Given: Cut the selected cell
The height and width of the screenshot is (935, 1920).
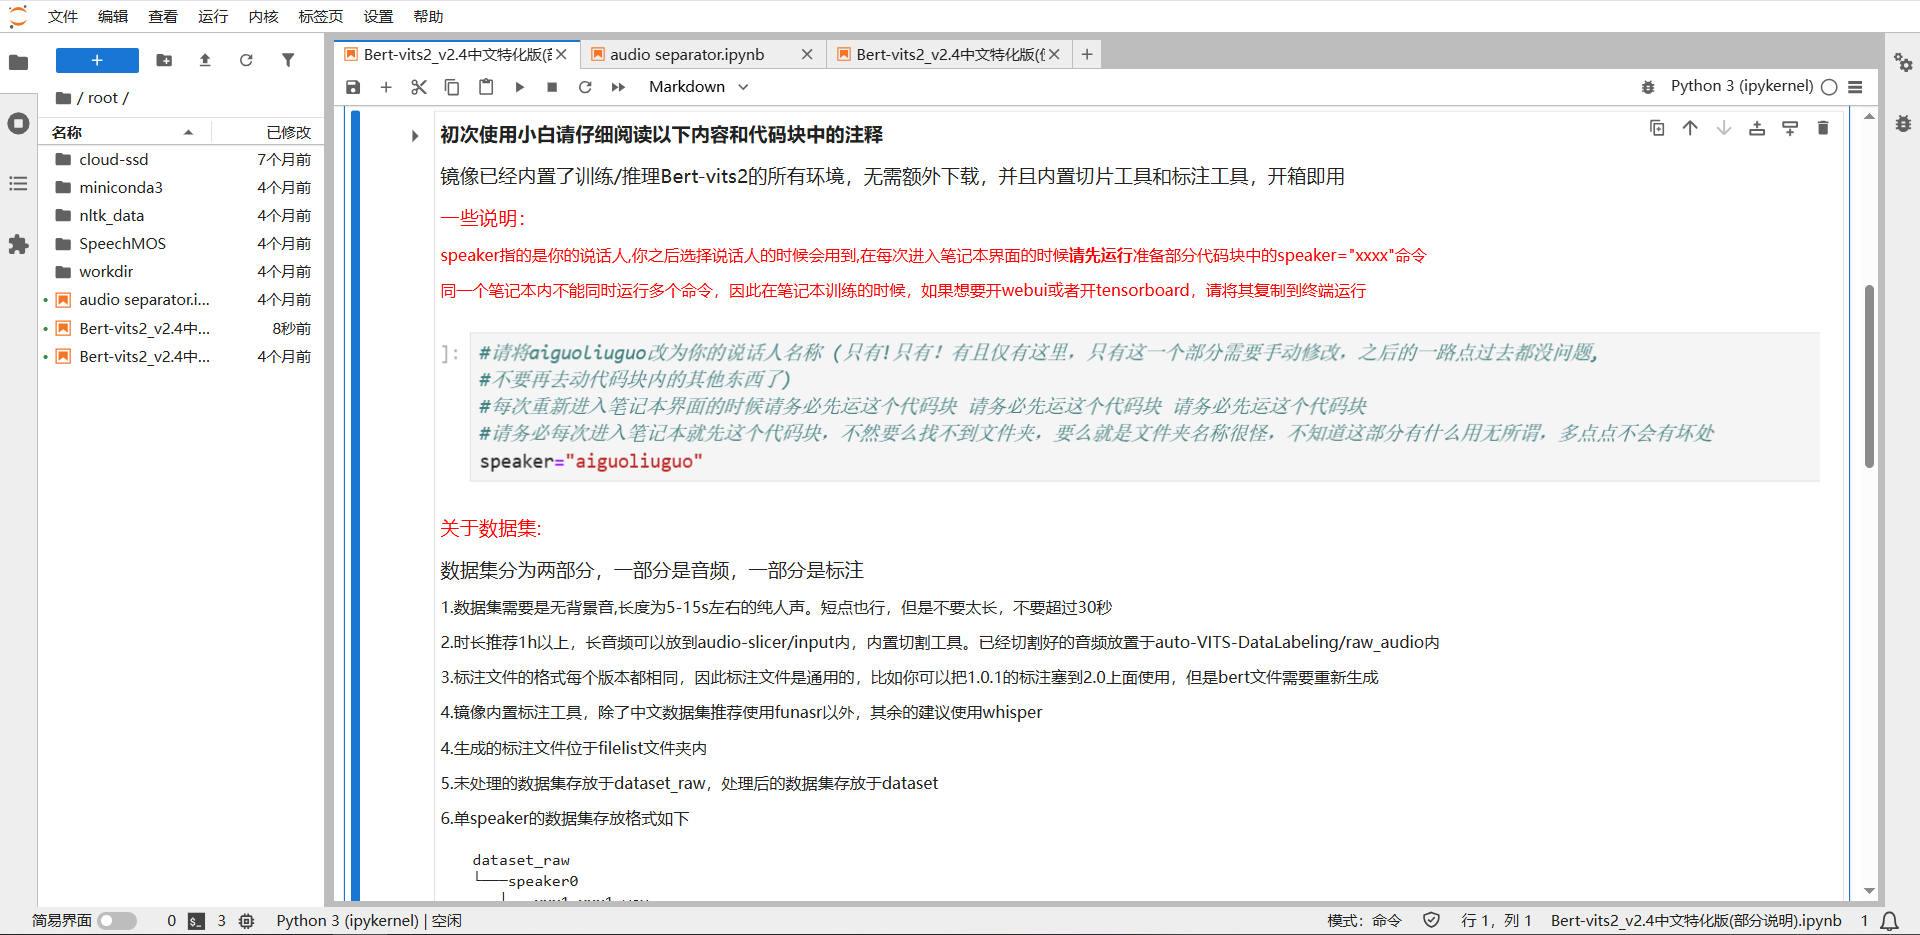Looking at the screenshot, I should (419, 87).
